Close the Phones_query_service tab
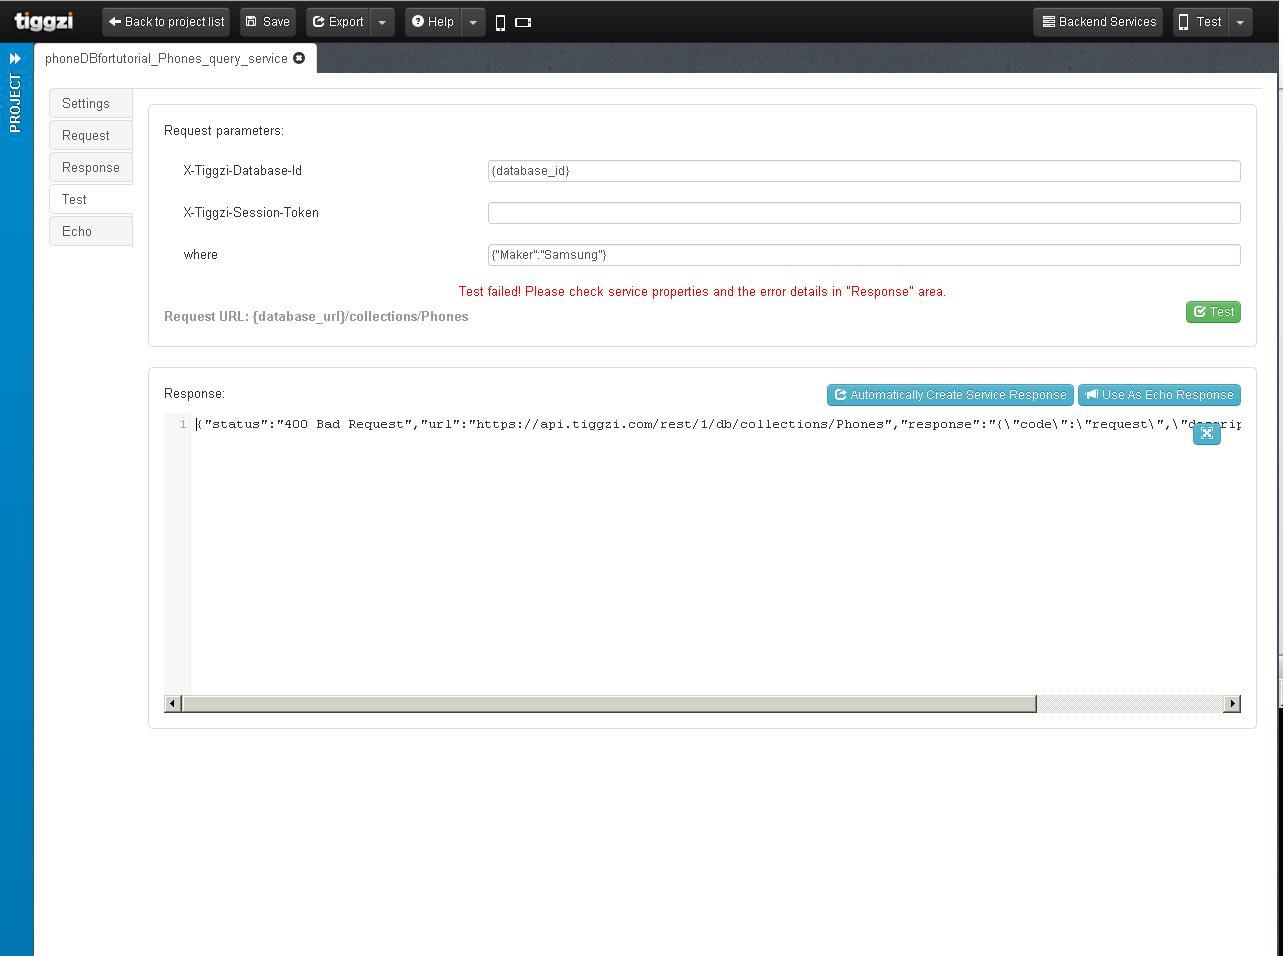 click(299, 58)
